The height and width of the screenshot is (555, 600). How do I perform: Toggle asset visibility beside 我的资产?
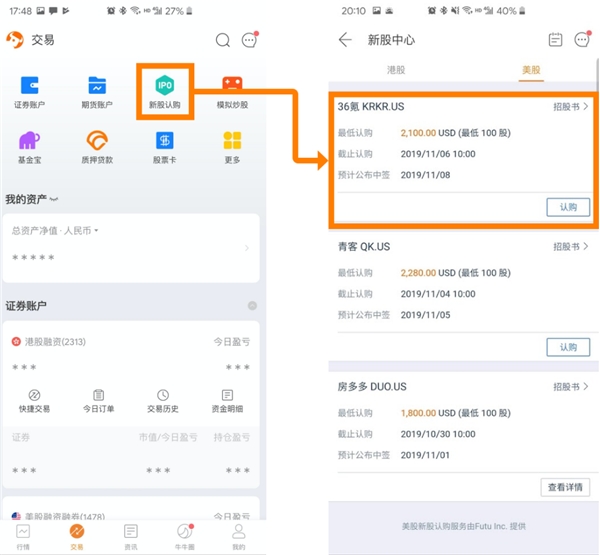coord(54,199)
